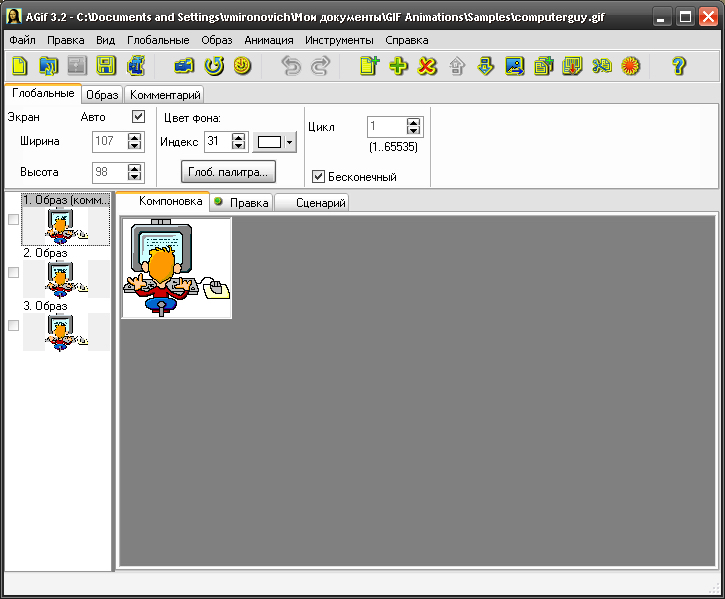Increase the Индекс value with up arrow
Viewport: 725px width, 599px height.
tap(243, 137)
